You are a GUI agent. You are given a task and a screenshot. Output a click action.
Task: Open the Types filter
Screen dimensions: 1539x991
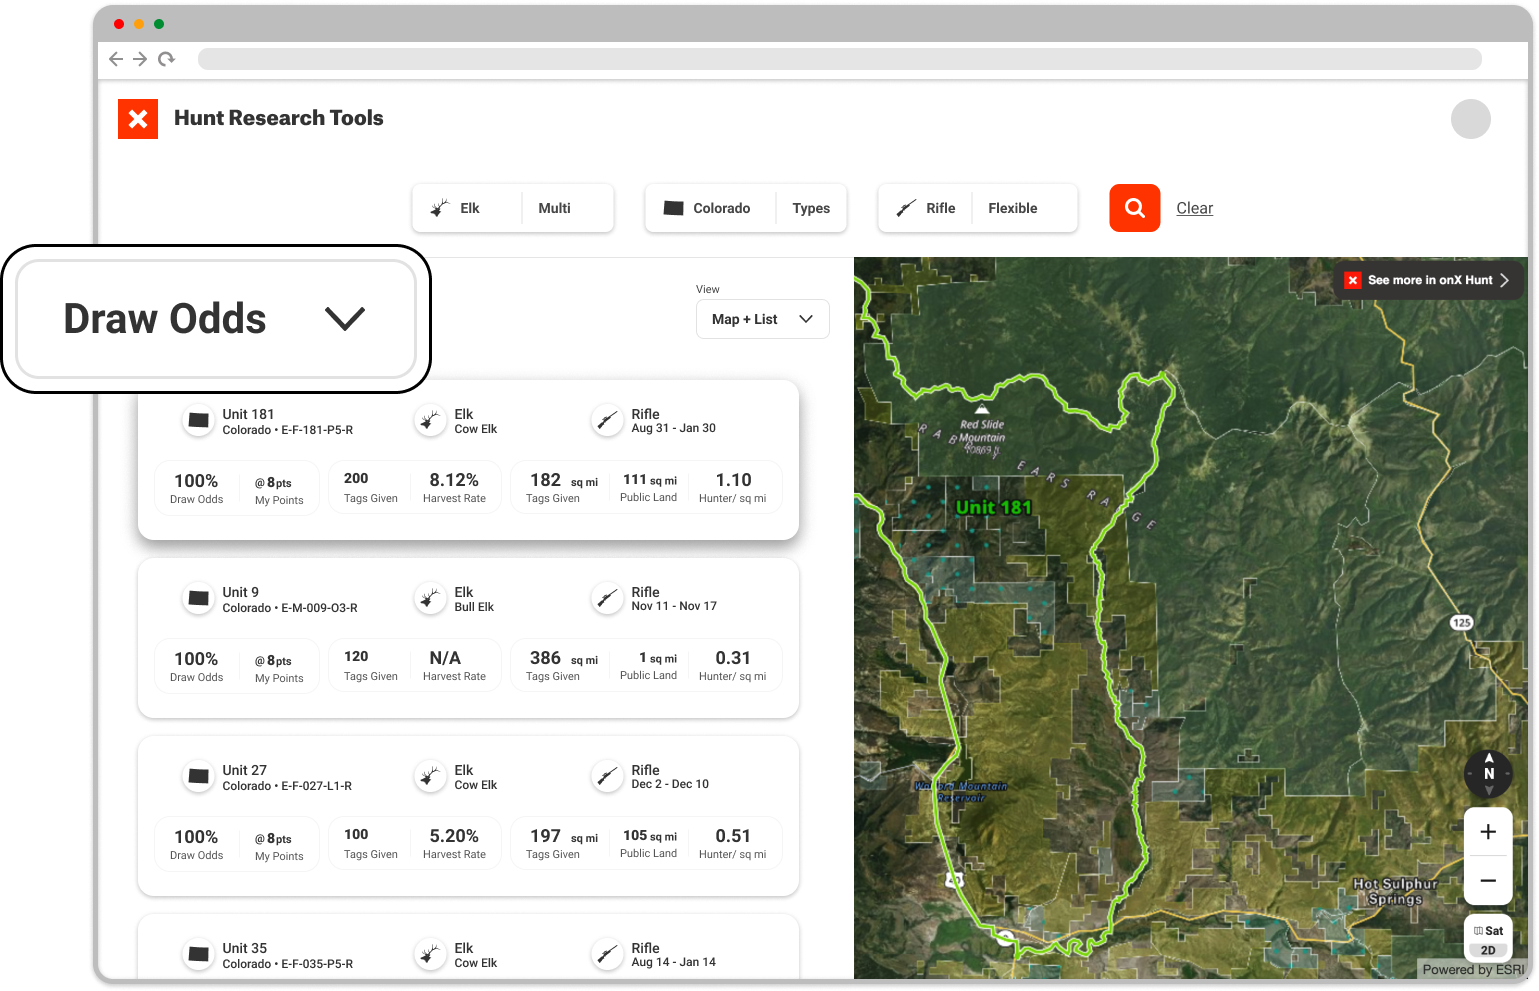(811, 208)
